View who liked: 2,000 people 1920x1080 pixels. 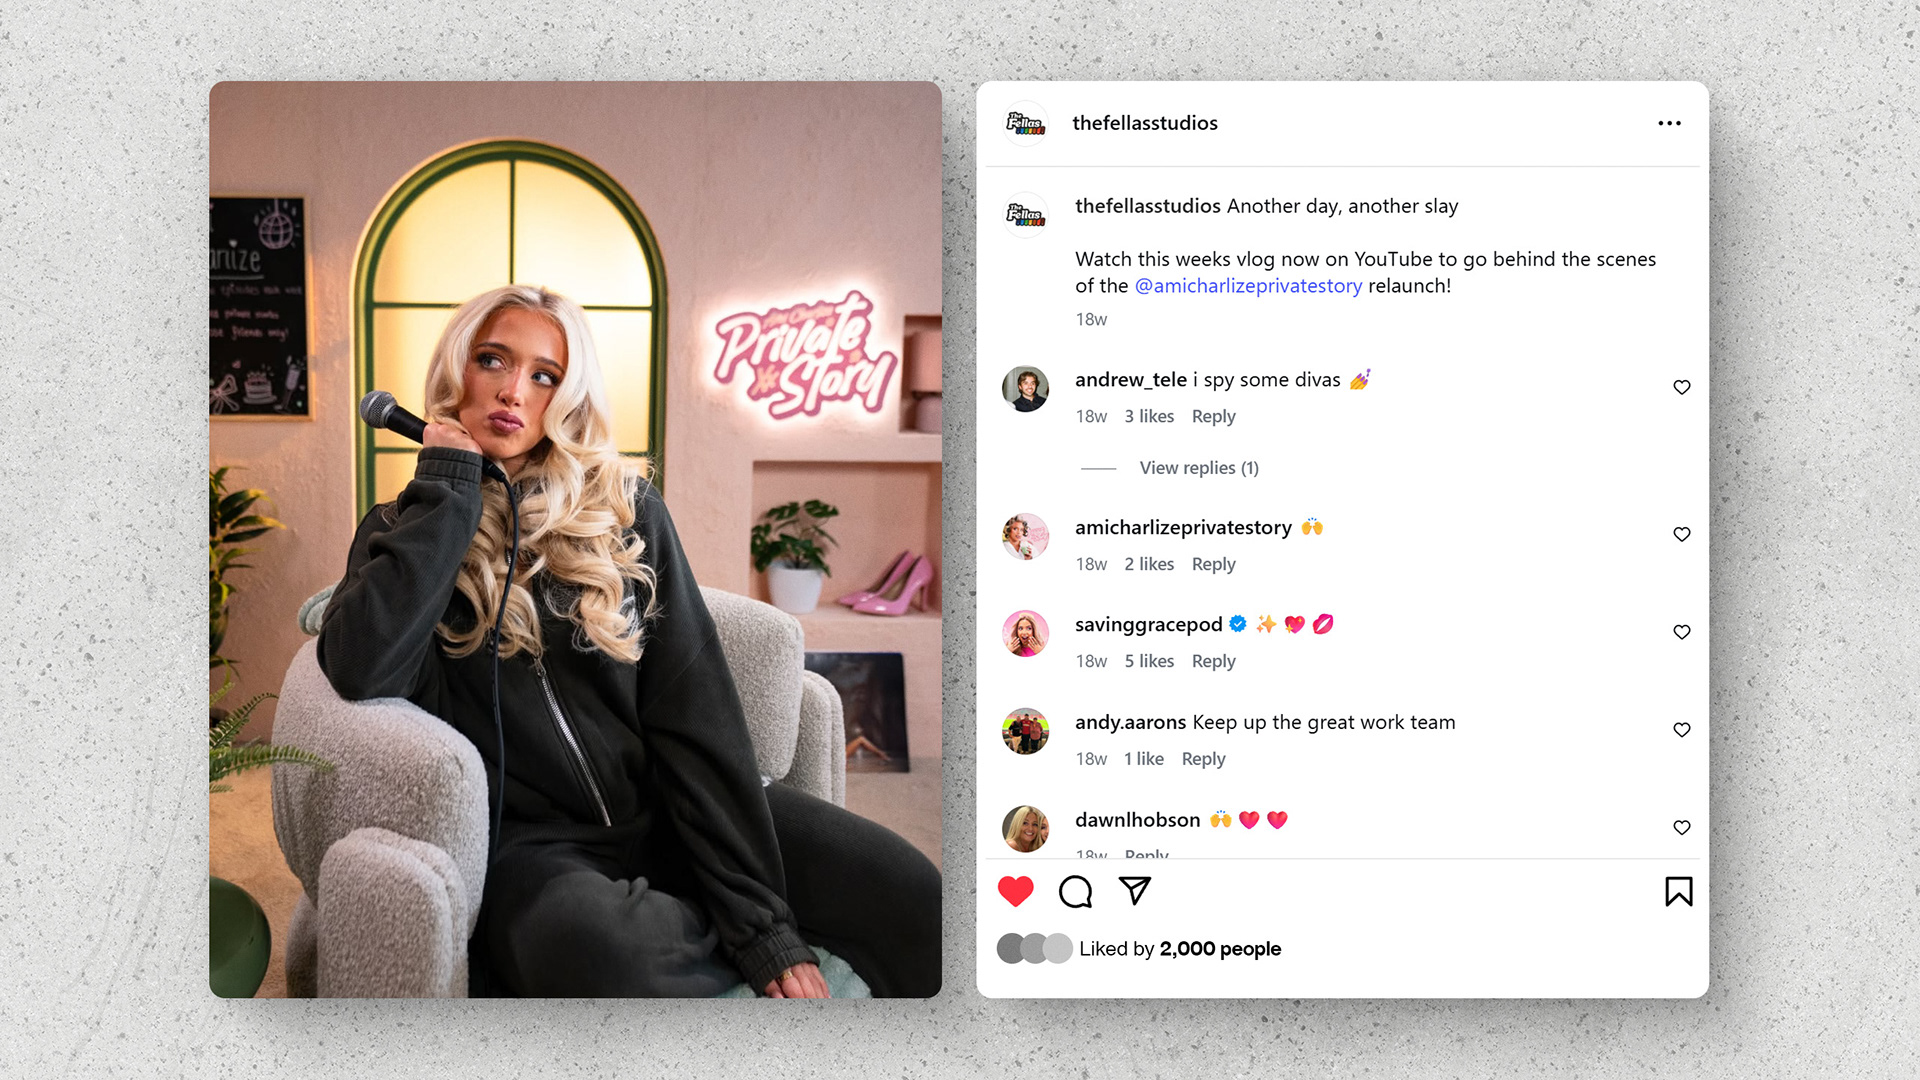pyautogui.click(x=1220, y=949)
